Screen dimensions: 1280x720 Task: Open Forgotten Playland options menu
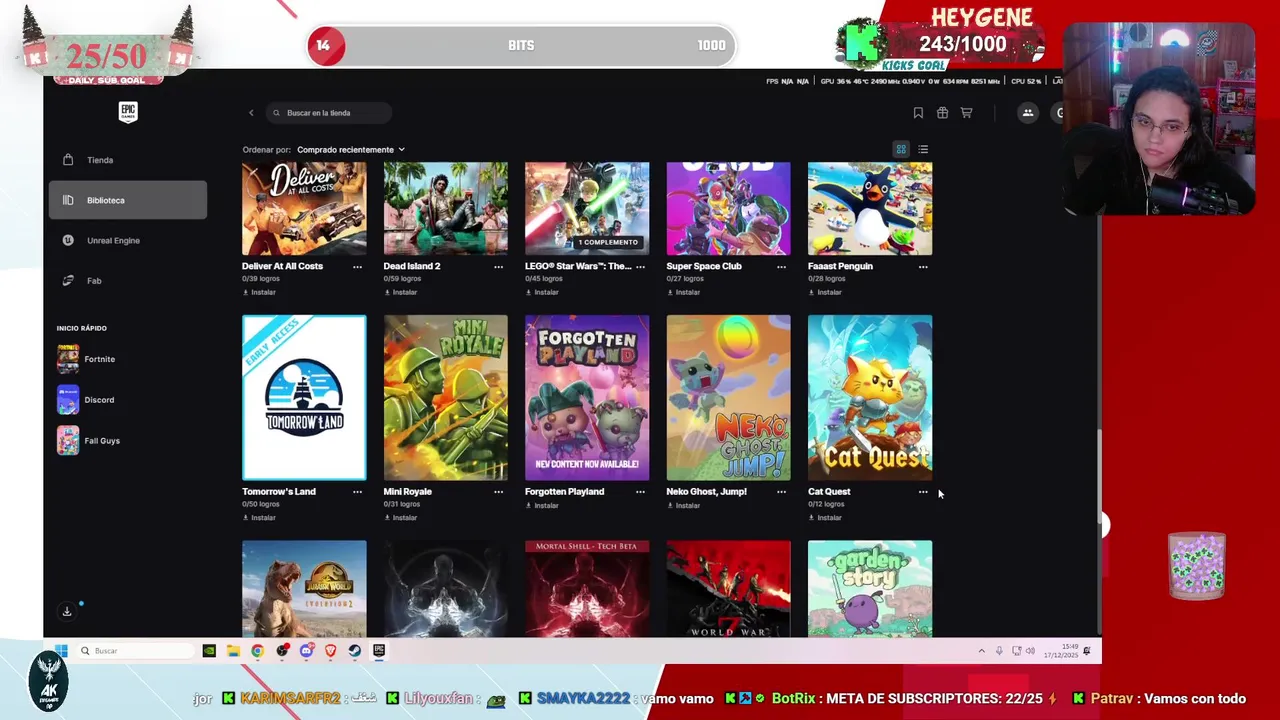[640, 492]
